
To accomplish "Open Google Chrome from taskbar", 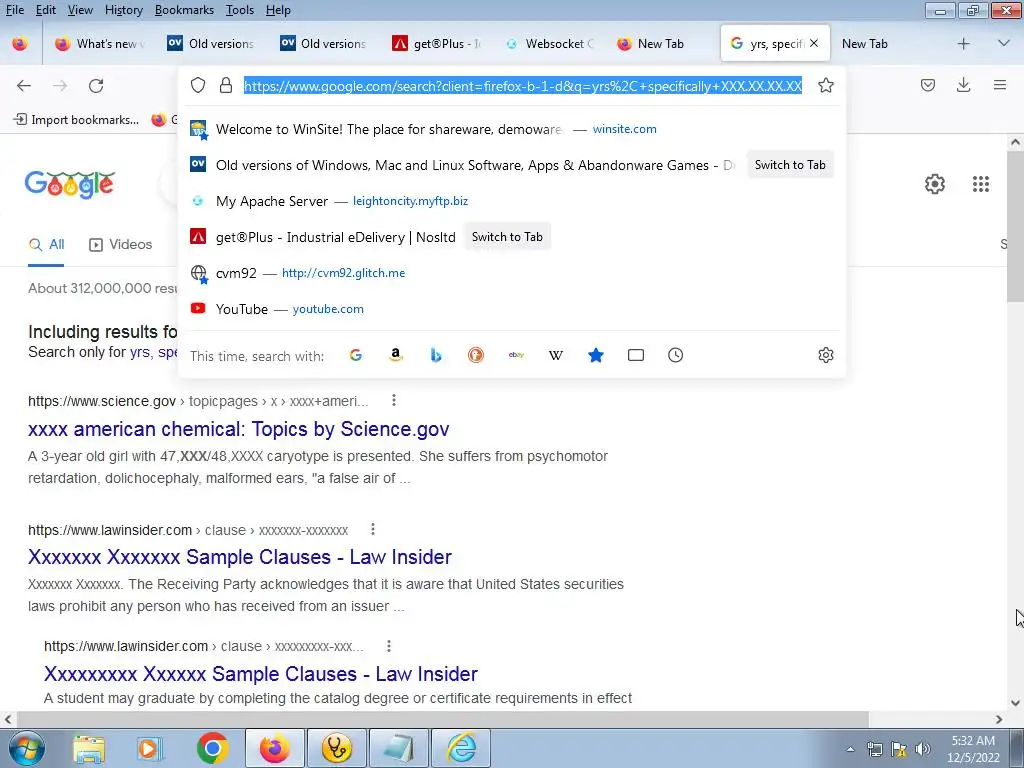I will tap(212, 748).
